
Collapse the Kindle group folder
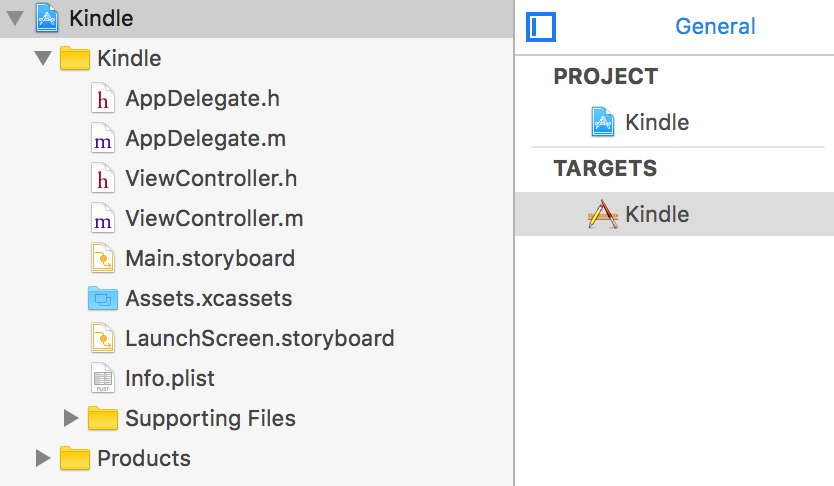tap(42, 59)
